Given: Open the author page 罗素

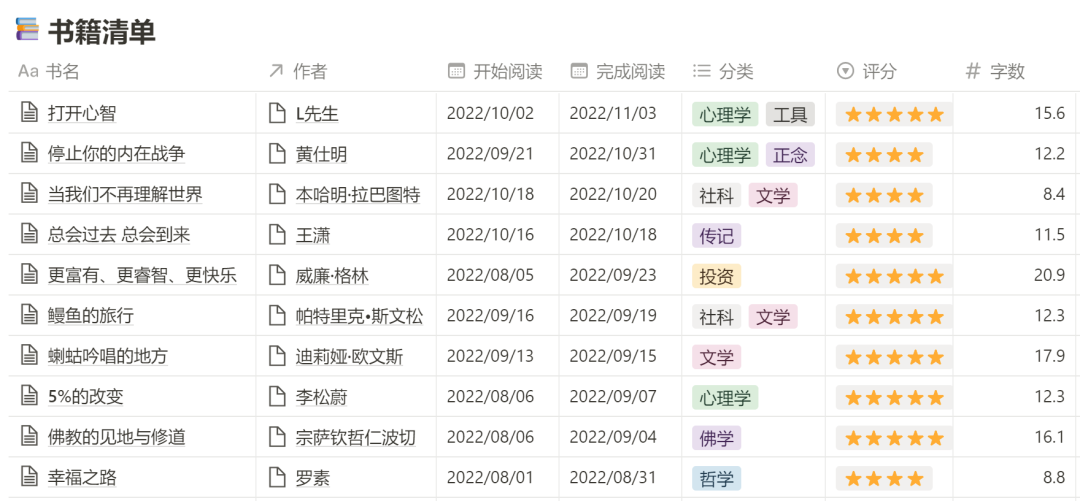Looking at the screenshot, I should coord(312,478).
